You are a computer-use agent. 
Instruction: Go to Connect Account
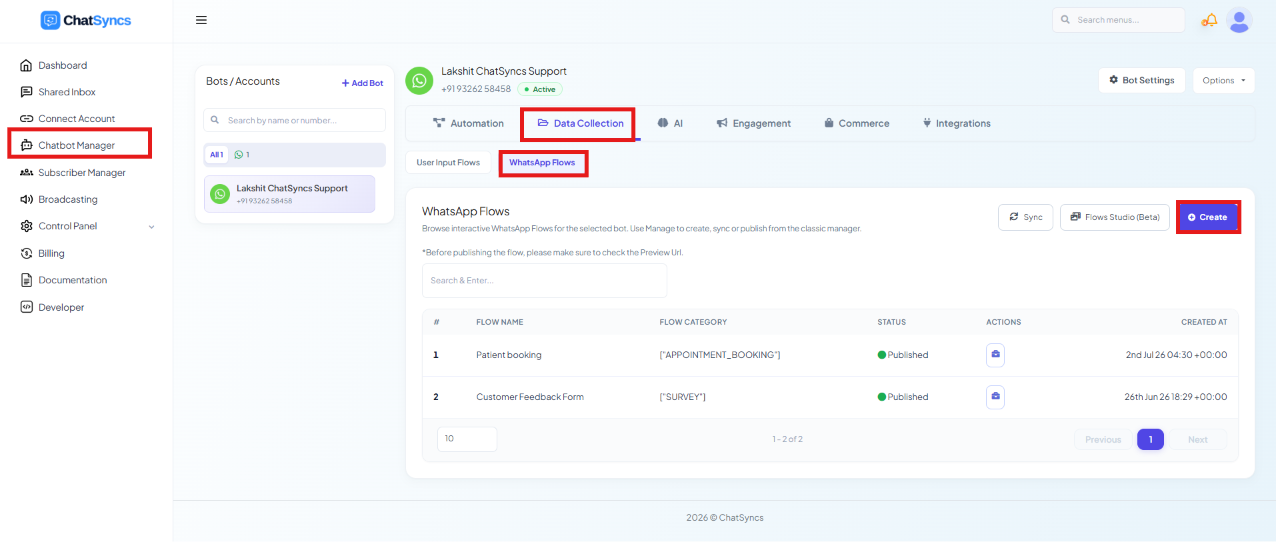click(x=76, y=119)
